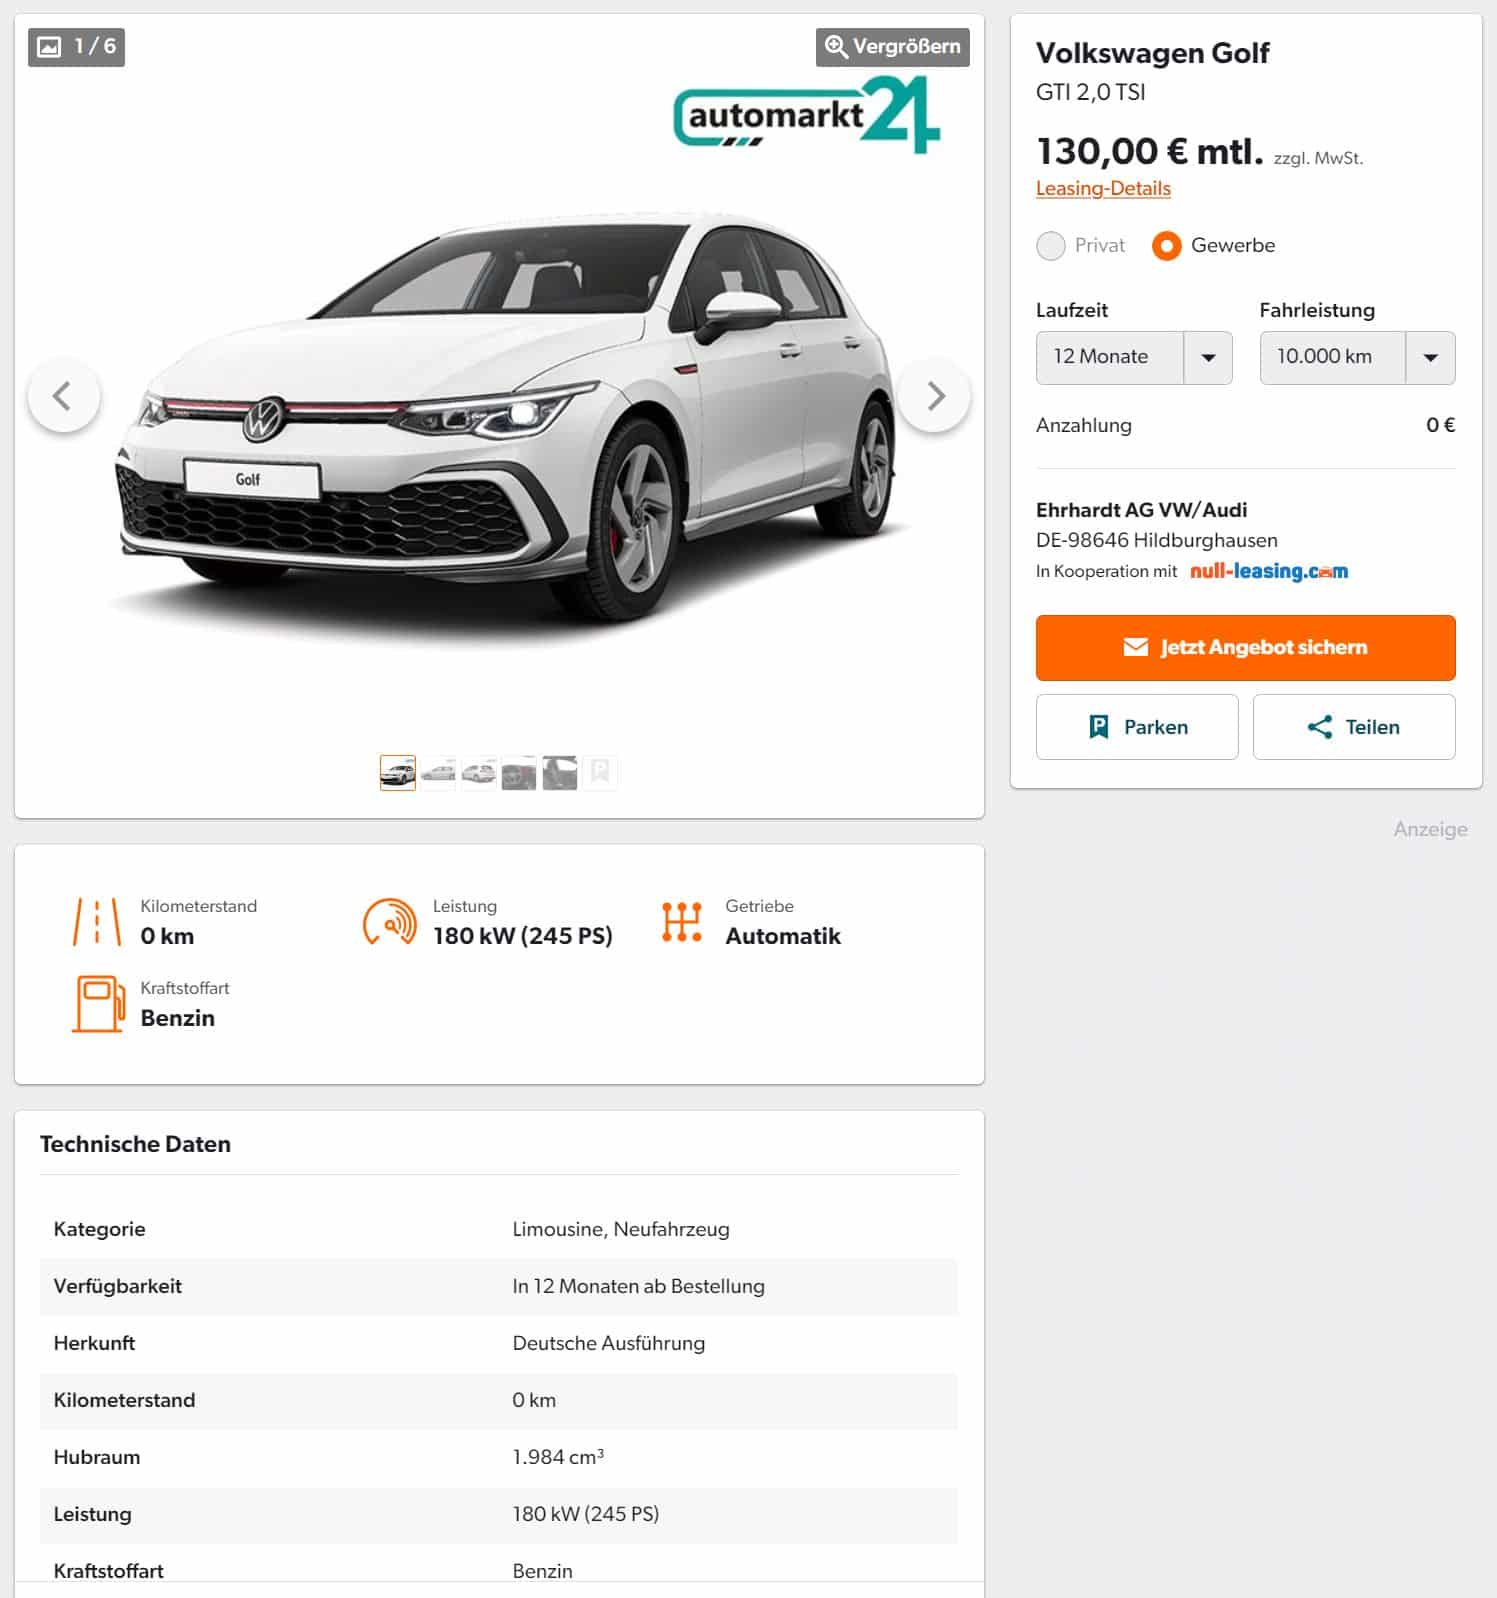This screenshot has width=1497, height=1598.
Task: Go to the previous car image arrow
Action: tap(63, 396)
